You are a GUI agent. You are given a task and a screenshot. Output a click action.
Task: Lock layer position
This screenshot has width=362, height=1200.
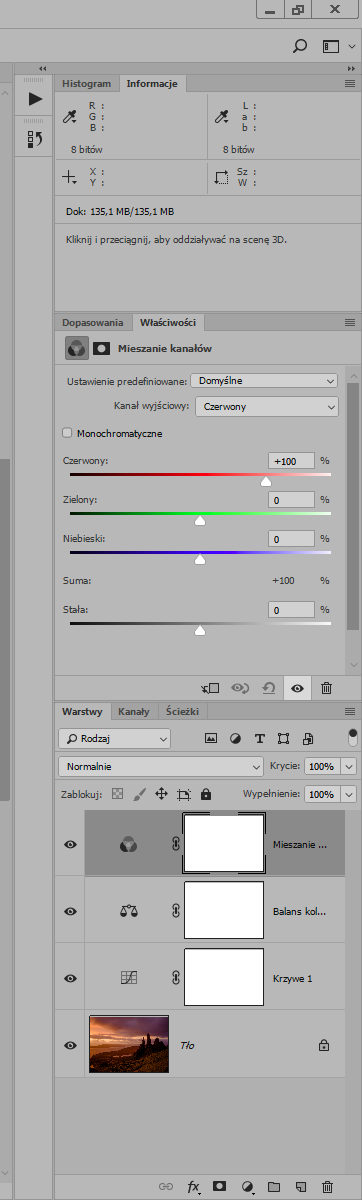160,794
